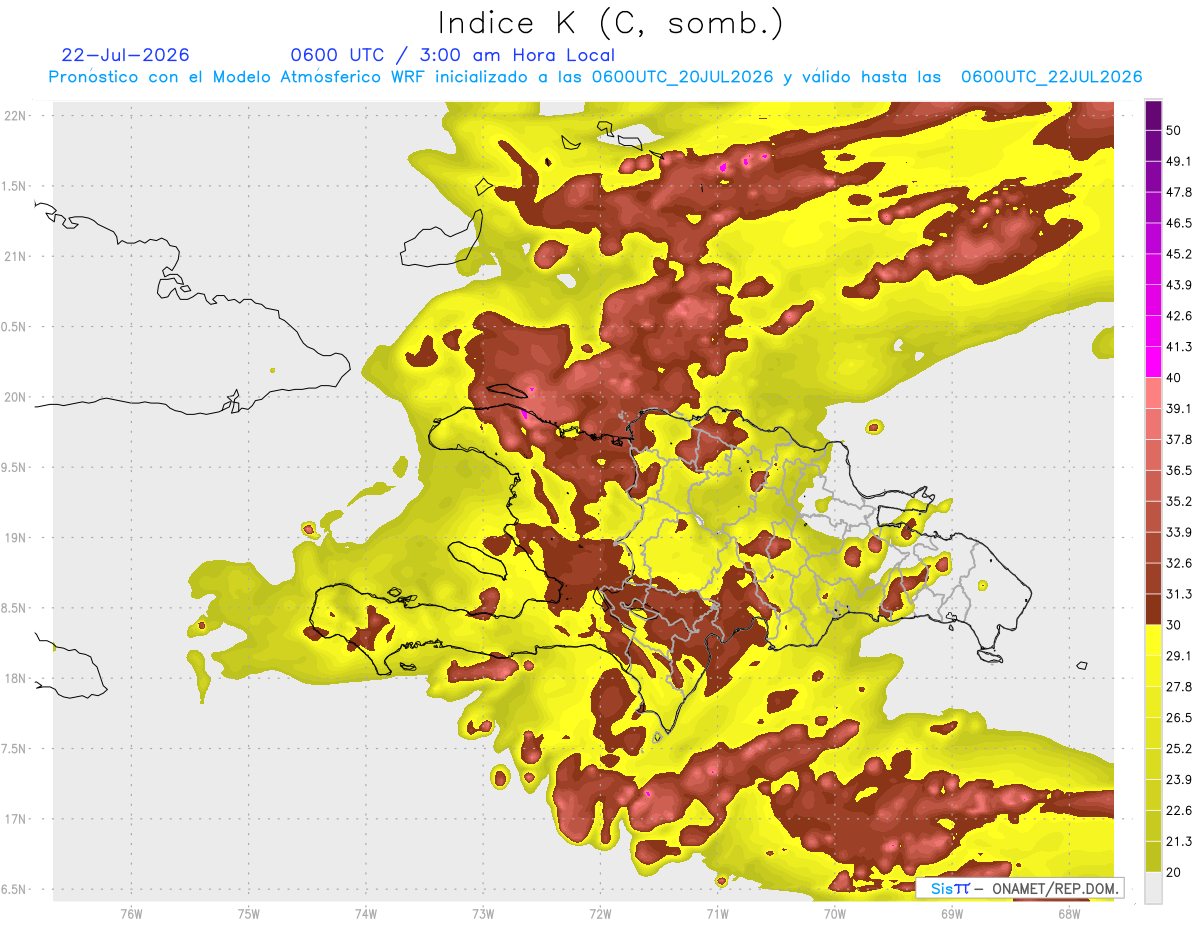Select the 21N latitude axis label
This screenshot has width=1200, height=927.
click(15, 256)
